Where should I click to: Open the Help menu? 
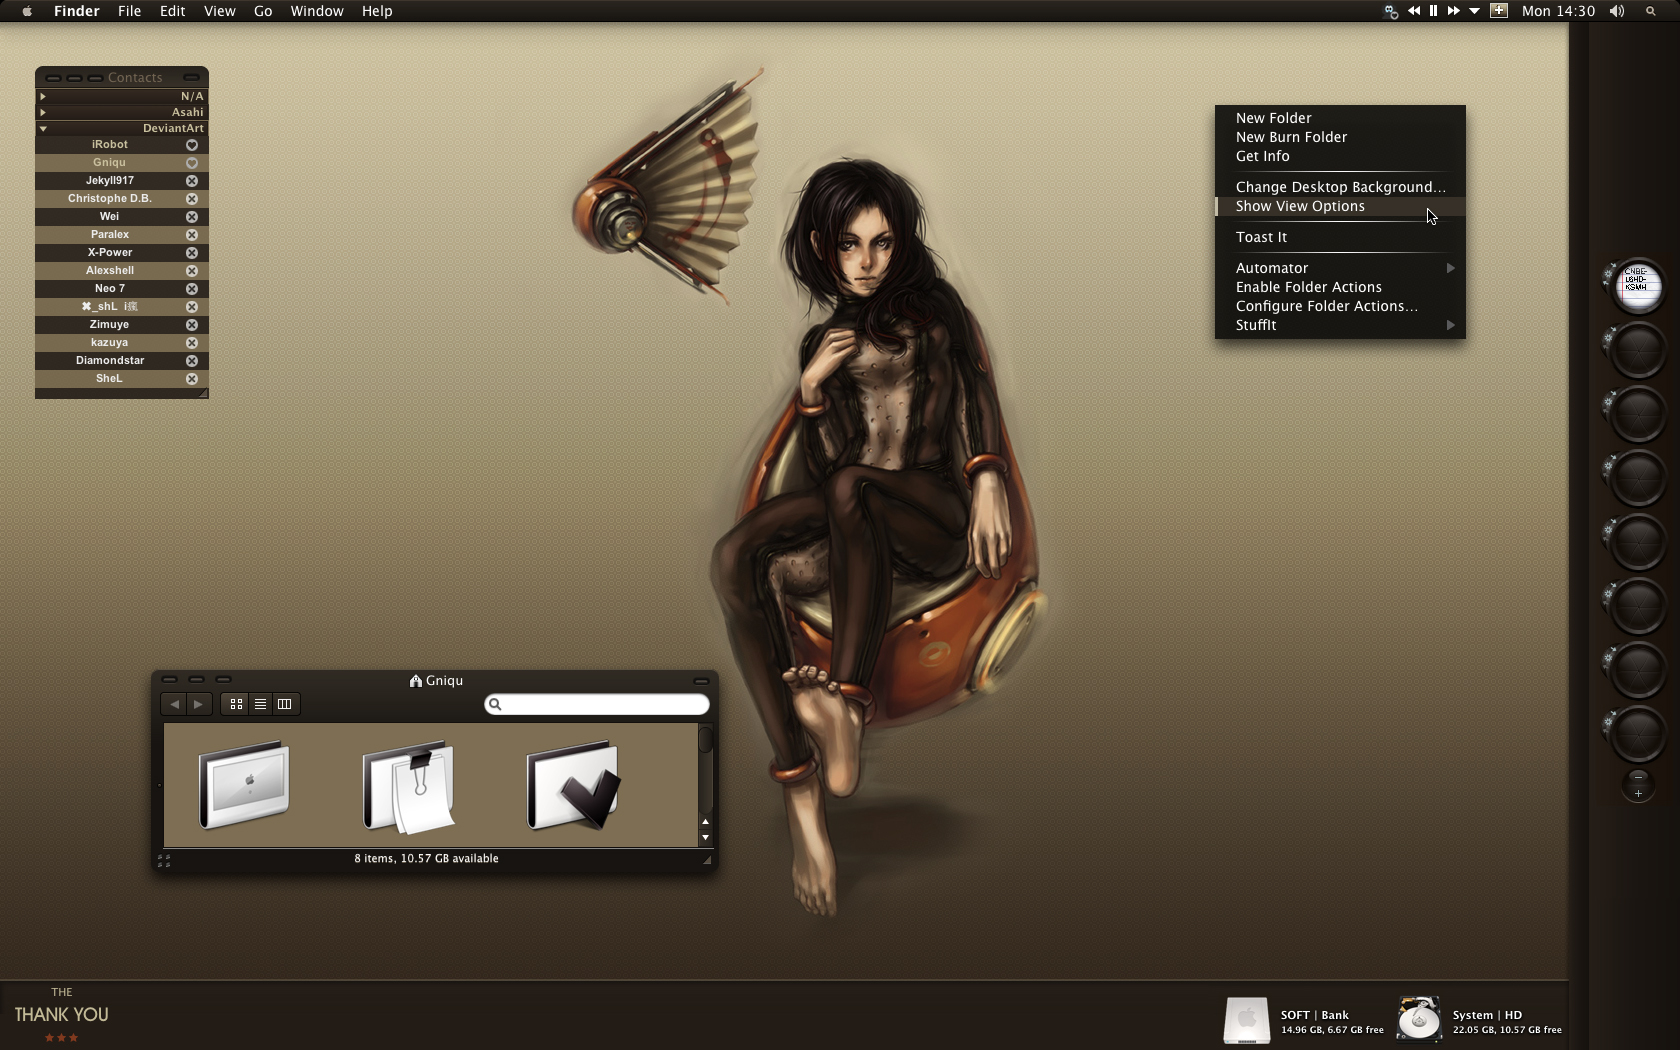pyautogui.click(x=377, y=11)
